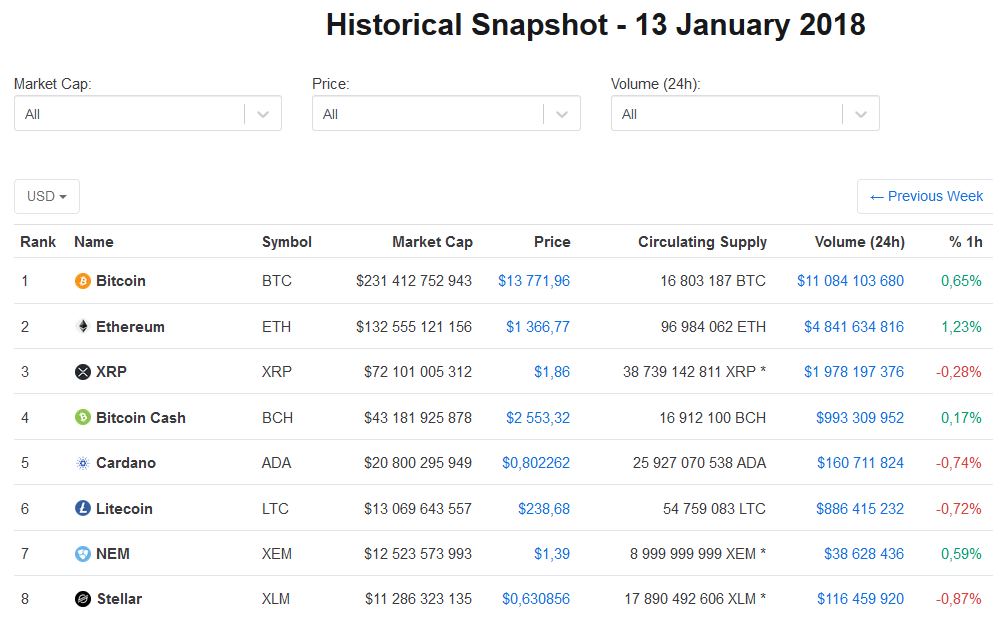The width and height of the screenshot is (993, 618).
Task: Sort by Symbol column header
Action: (287, 242)
